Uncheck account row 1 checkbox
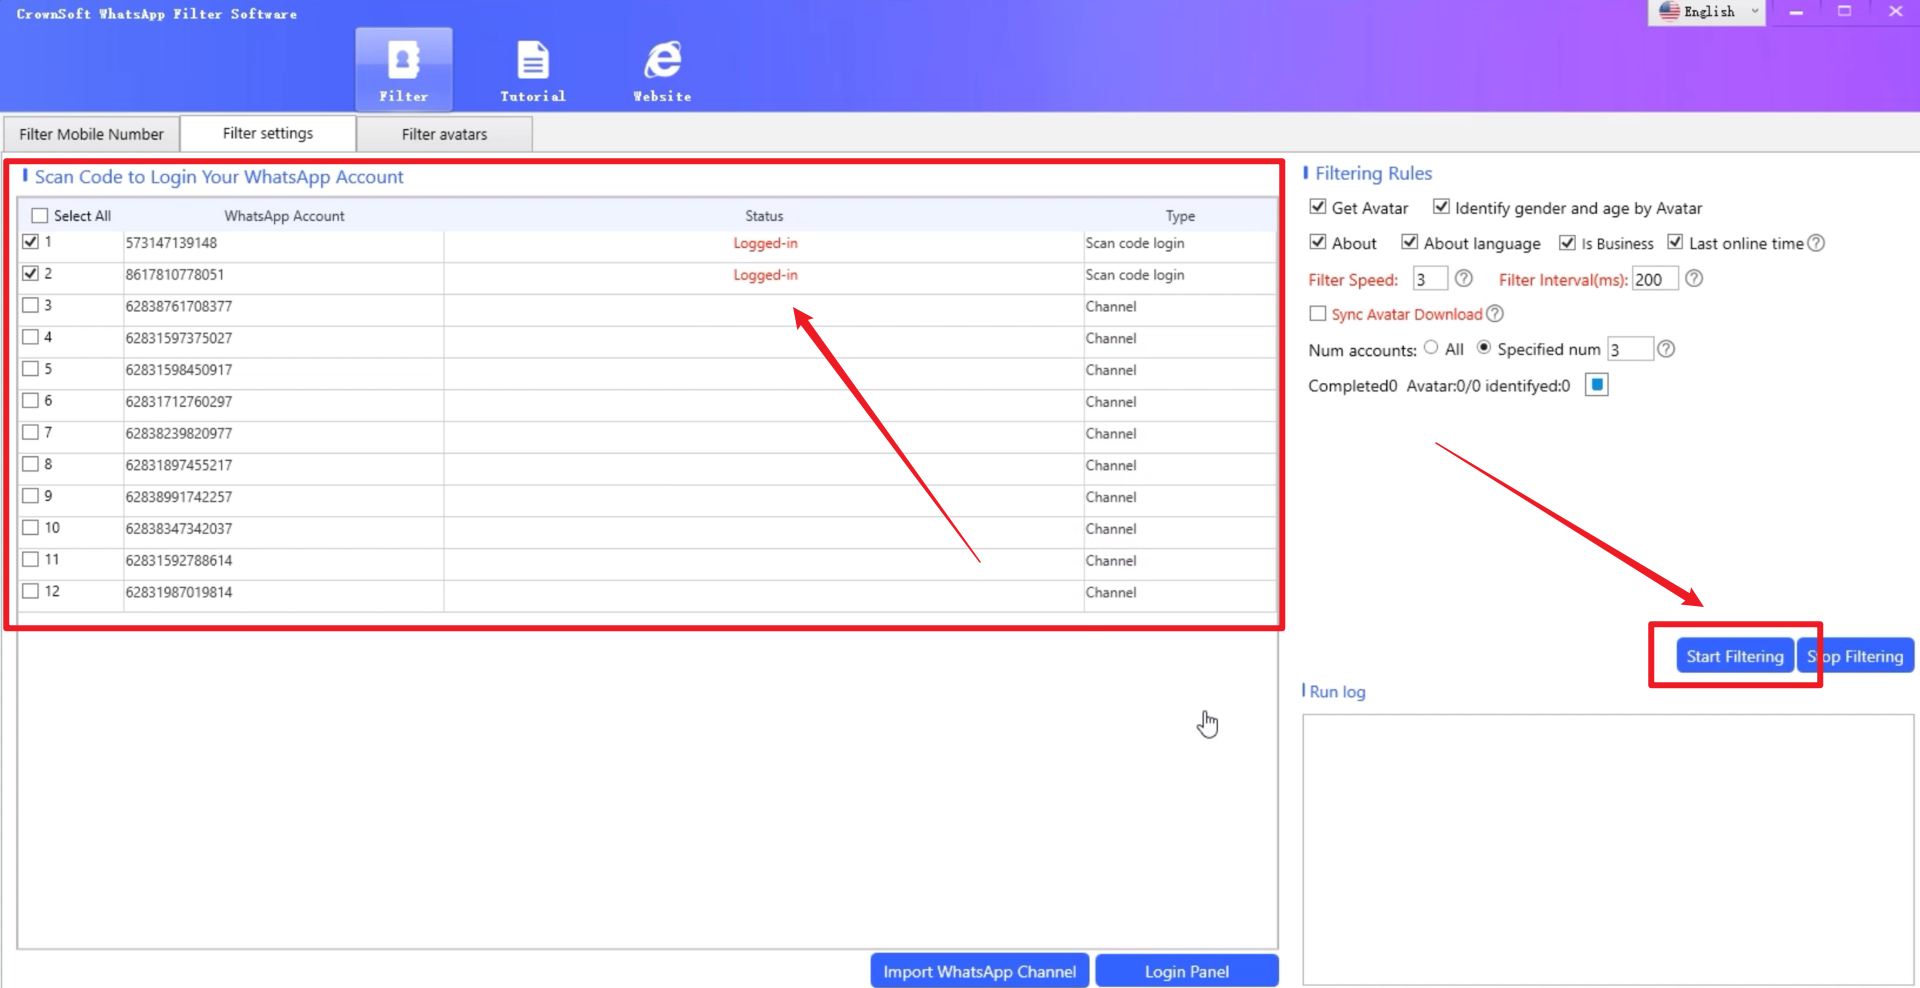 point(30,242)
